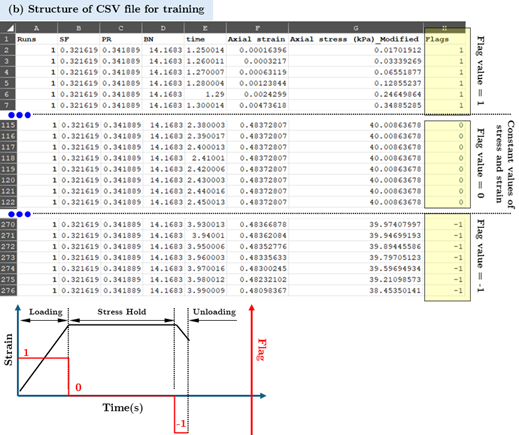Screen dimensions: 519x435
Task: Select column H header above Flags
Action: [444, 28]
